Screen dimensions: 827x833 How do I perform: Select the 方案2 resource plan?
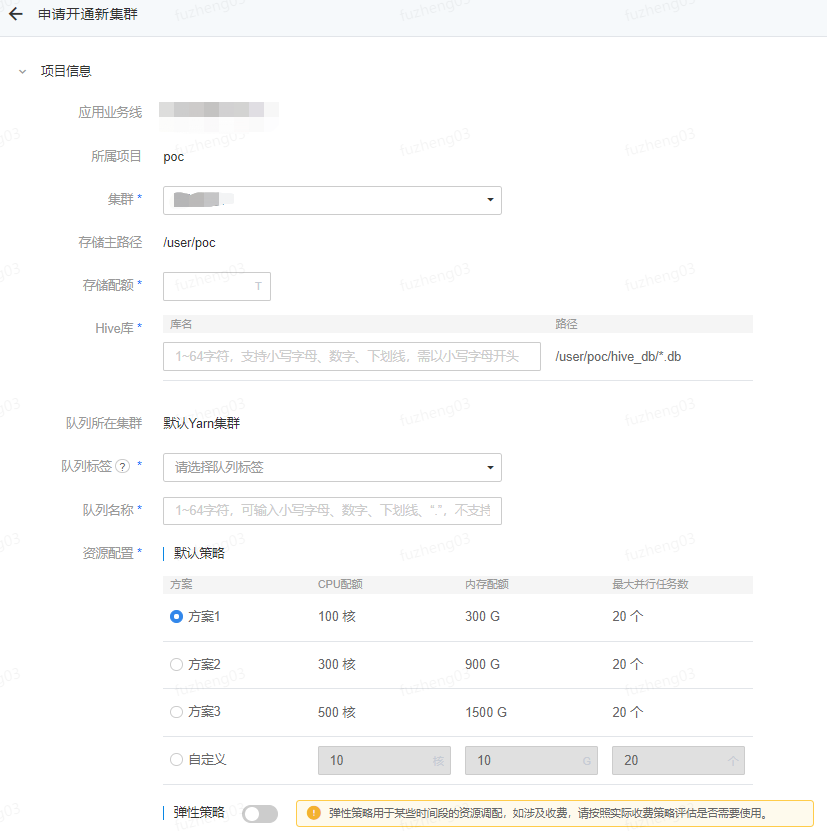coord(175,664)
